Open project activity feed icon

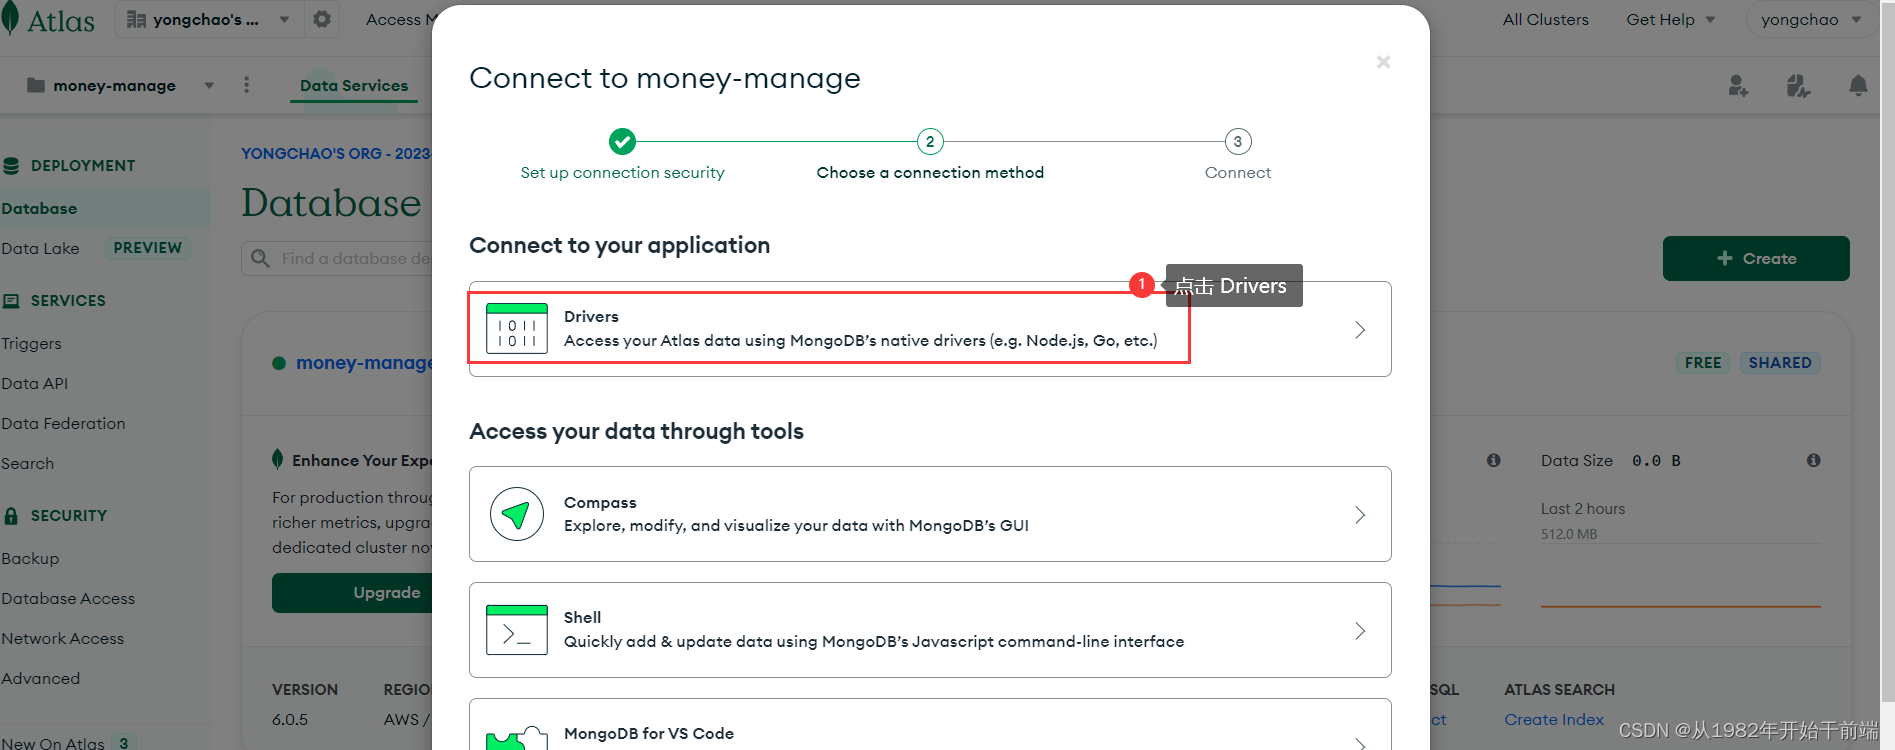pos(1798,86)
